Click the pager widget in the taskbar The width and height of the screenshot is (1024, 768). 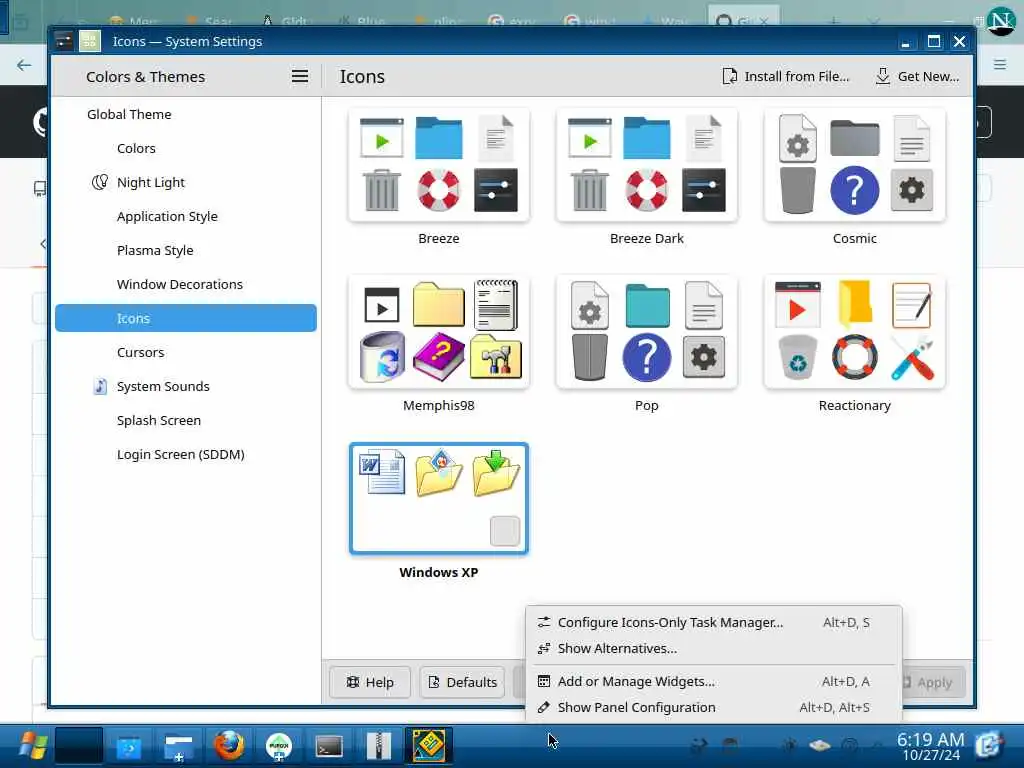click(78, 745)
